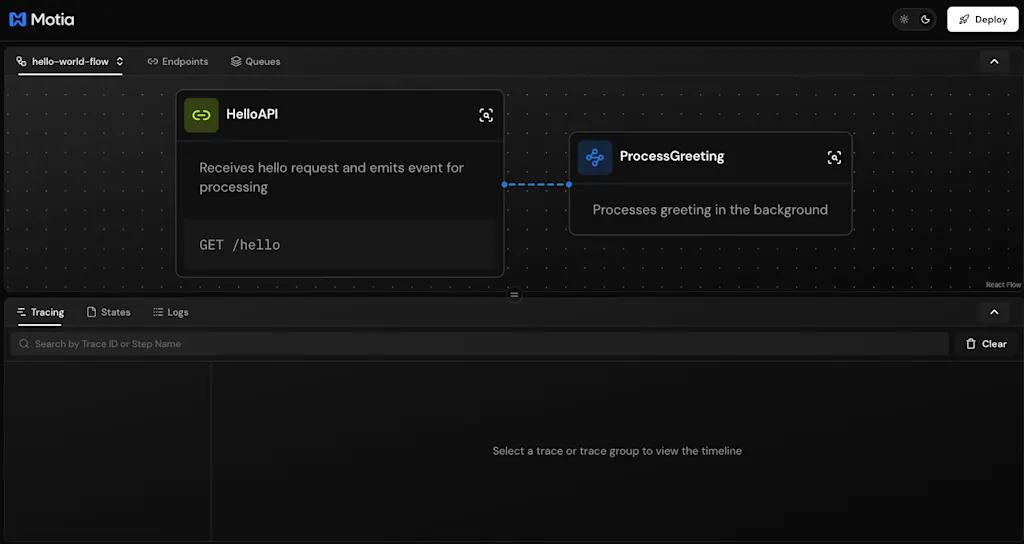
Task: Switch to dark theme moon toggle
Action: pyautogui.click(x=925, y=20)
